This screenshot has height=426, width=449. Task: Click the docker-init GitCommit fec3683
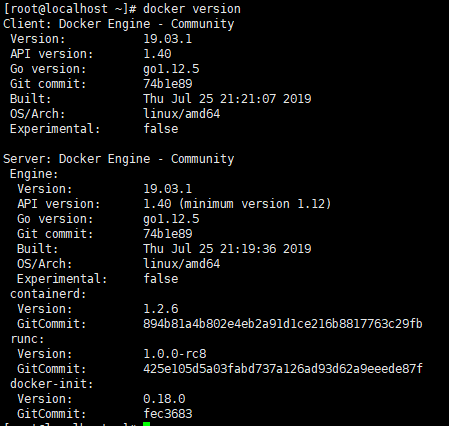click(x=168, y=414)
